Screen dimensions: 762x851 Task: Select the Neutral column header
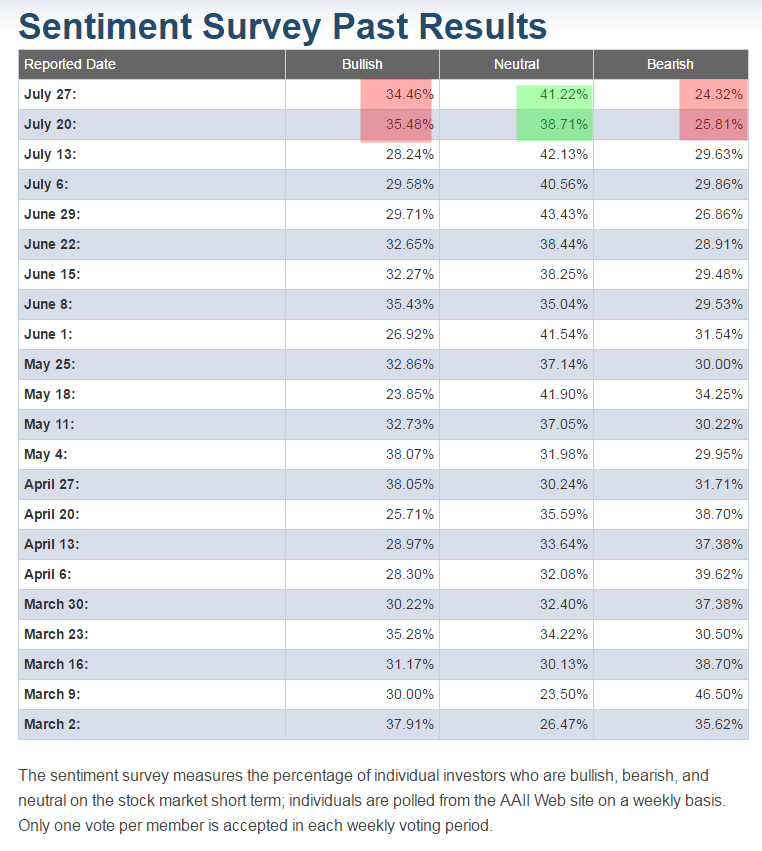[x=516, y=64]
